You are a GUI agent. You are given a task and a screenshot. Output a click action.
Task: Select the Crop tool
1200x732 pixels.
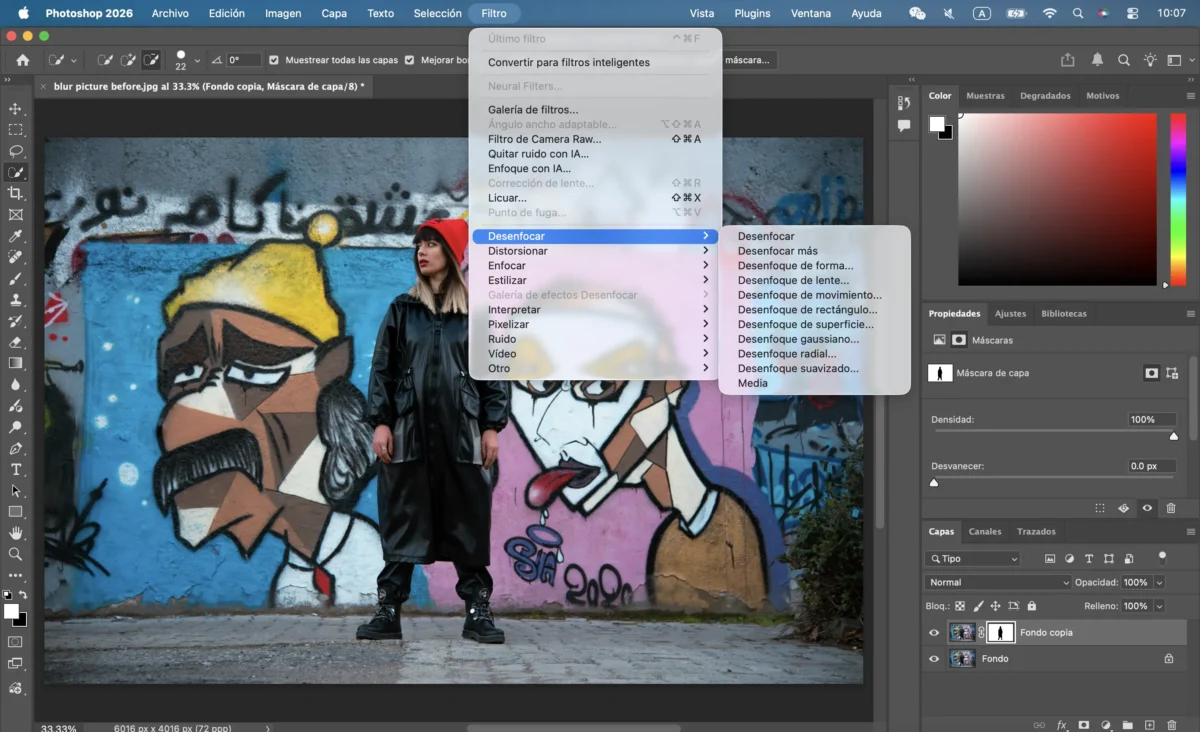click(x=15, y=193)
